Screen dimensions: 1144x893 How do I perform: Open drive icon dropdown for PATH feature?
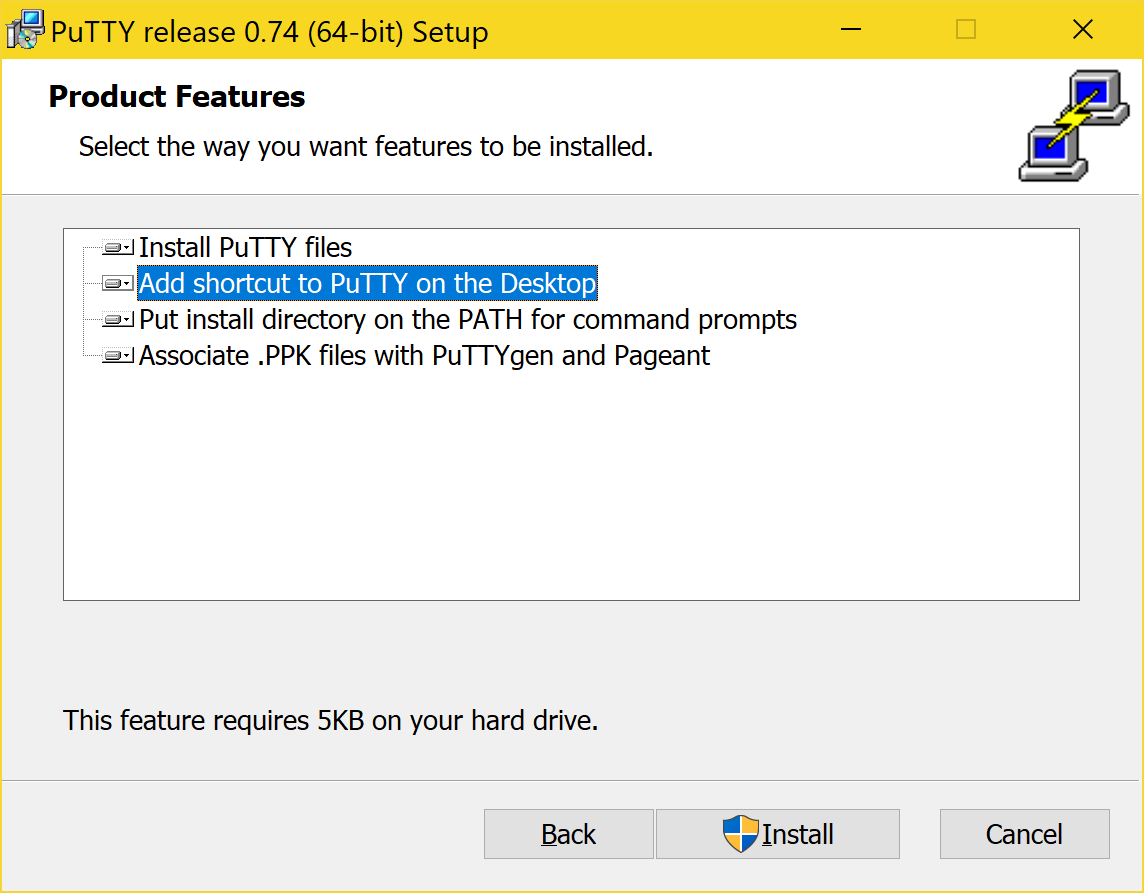click(118, 320)
